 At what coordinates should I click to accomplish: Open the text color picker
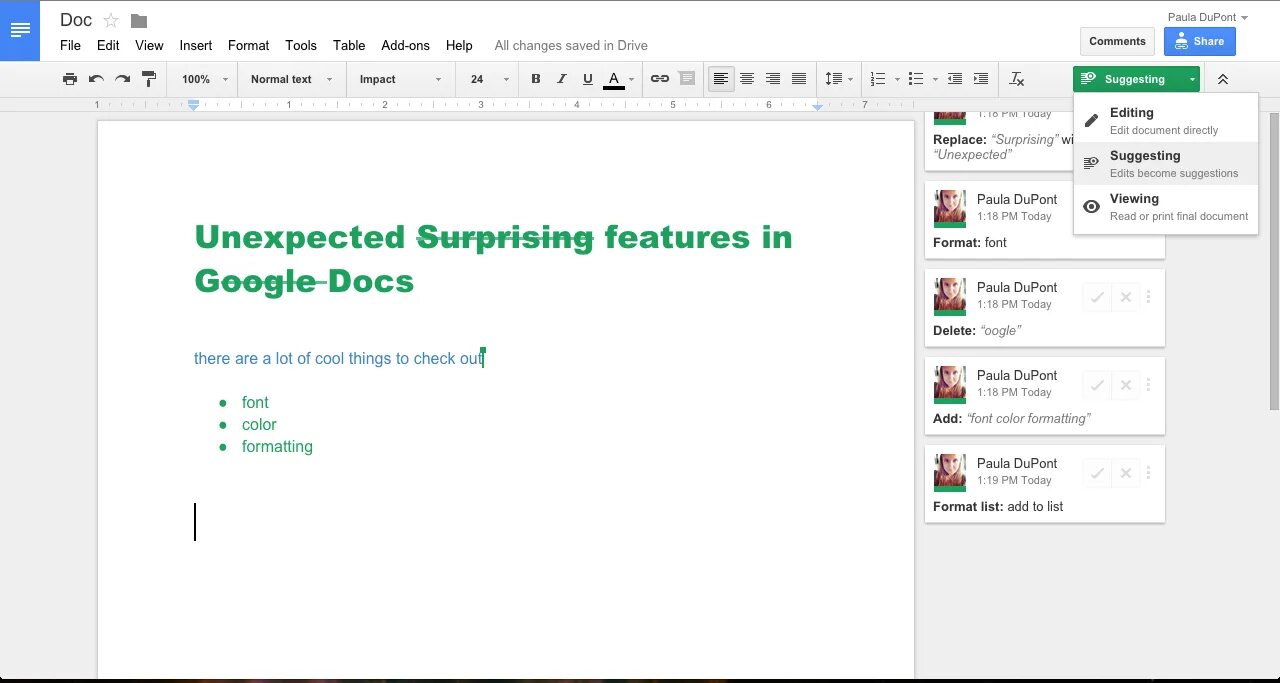[619, 79]
